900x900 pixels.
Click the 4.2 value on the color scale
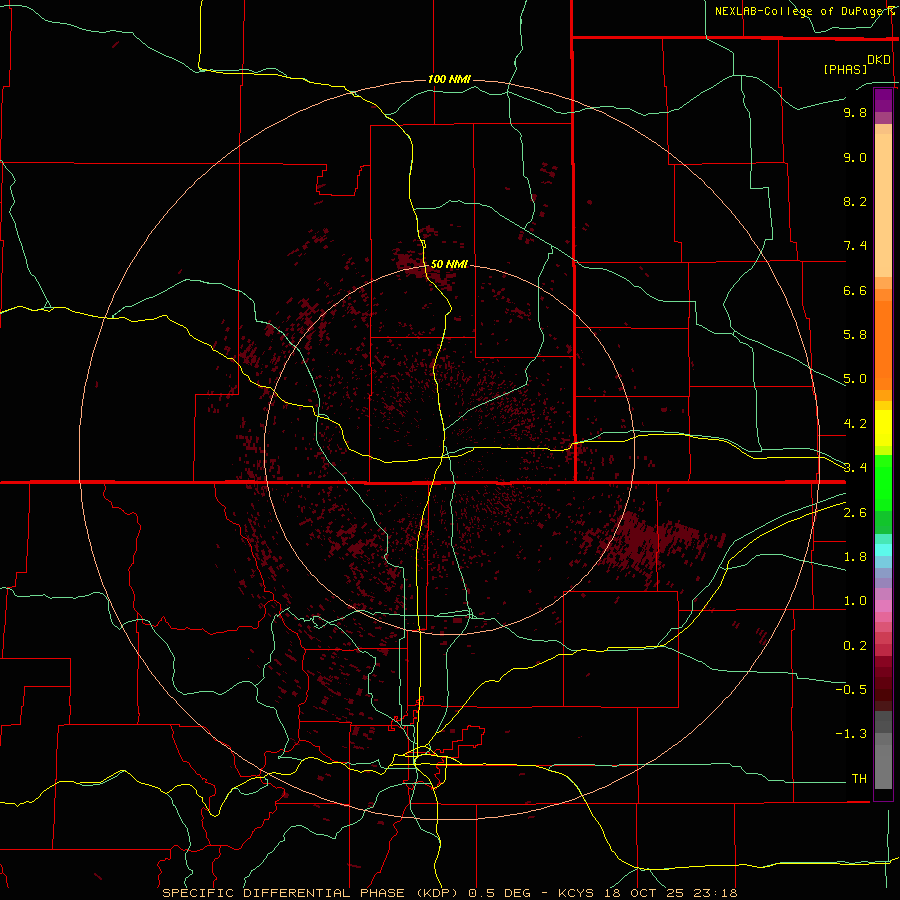pos(855,424)
